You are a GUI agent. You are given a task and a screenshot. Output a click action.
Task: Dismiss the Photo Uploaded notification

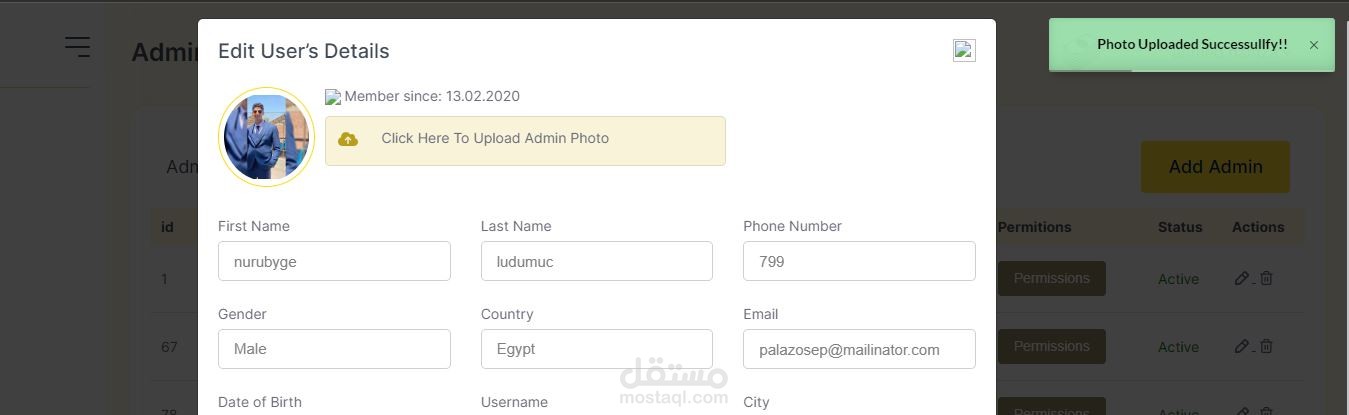tap(1314, 45)
